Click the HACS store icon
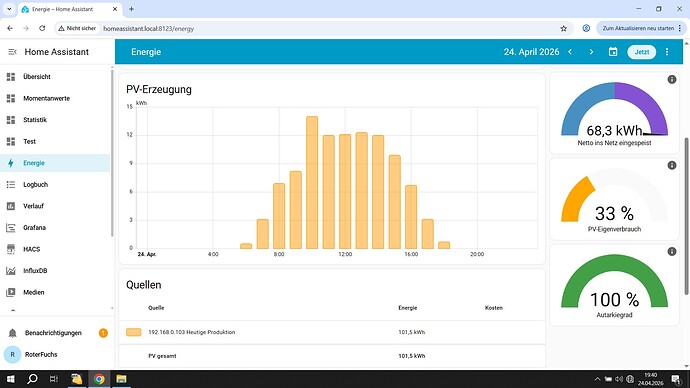 [x=11, y=249]
